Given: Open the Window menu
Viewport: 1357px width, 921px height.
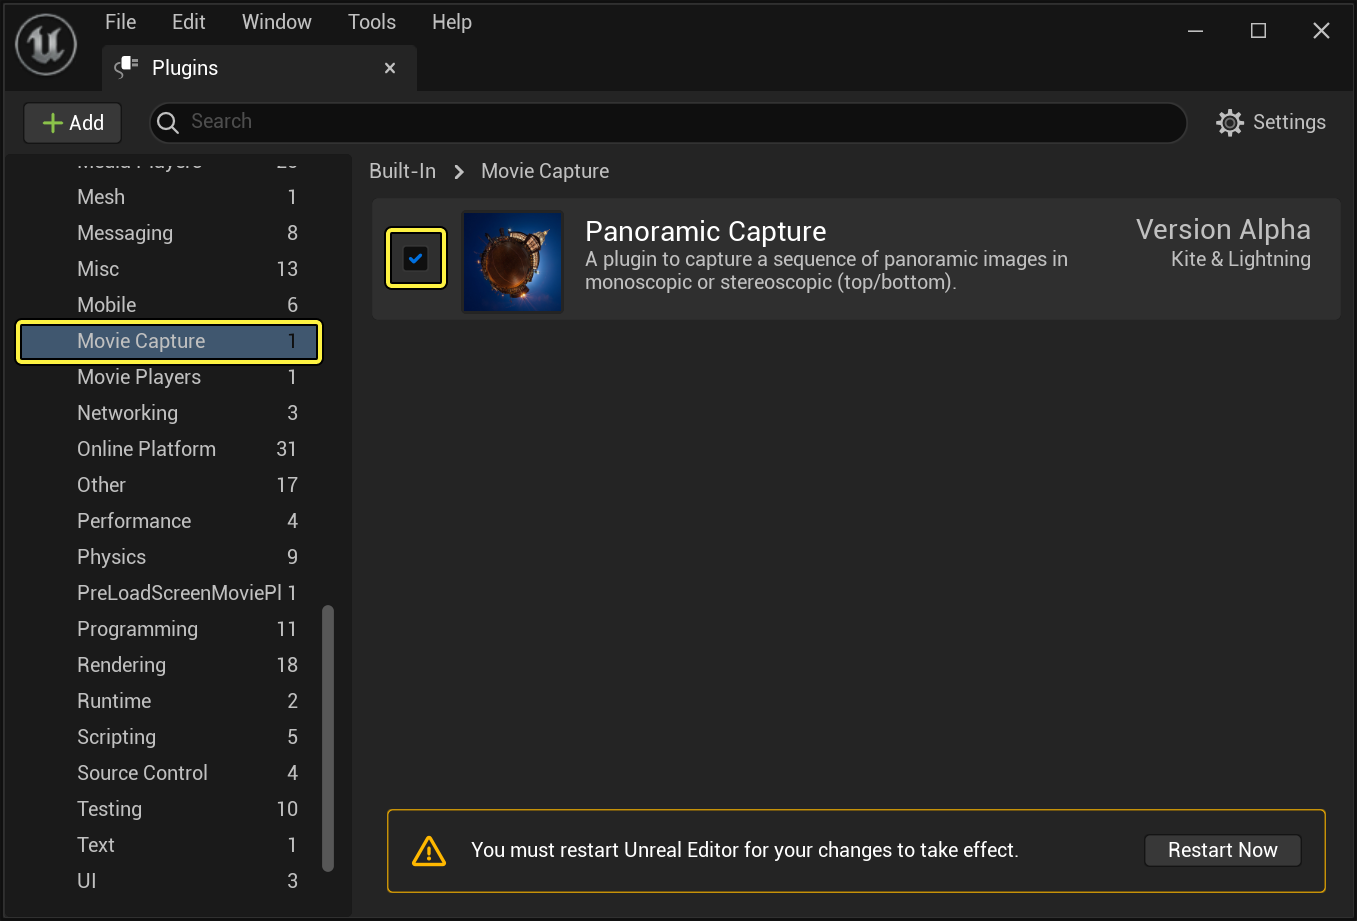Looking at the screenshot, I should click(x=277, y=22).
